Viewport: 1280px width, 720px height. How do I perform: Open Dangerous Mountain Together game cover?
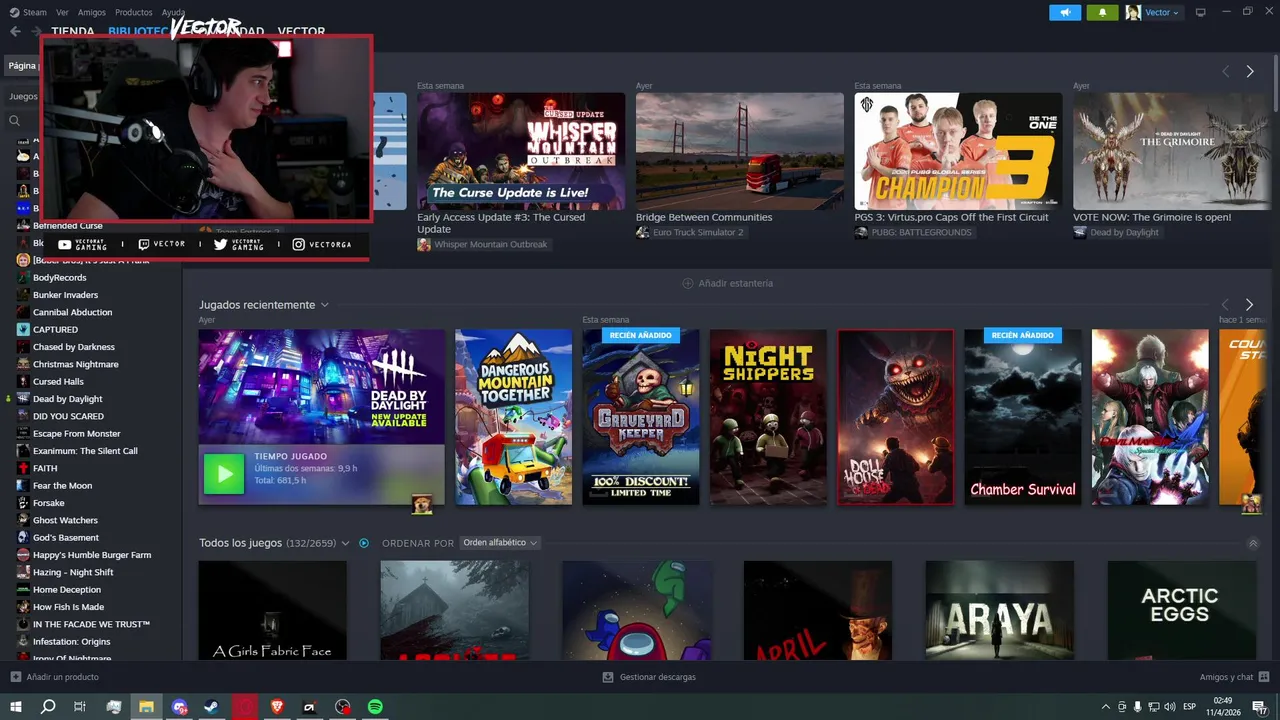pyautogui.click(x=514, y=417)
